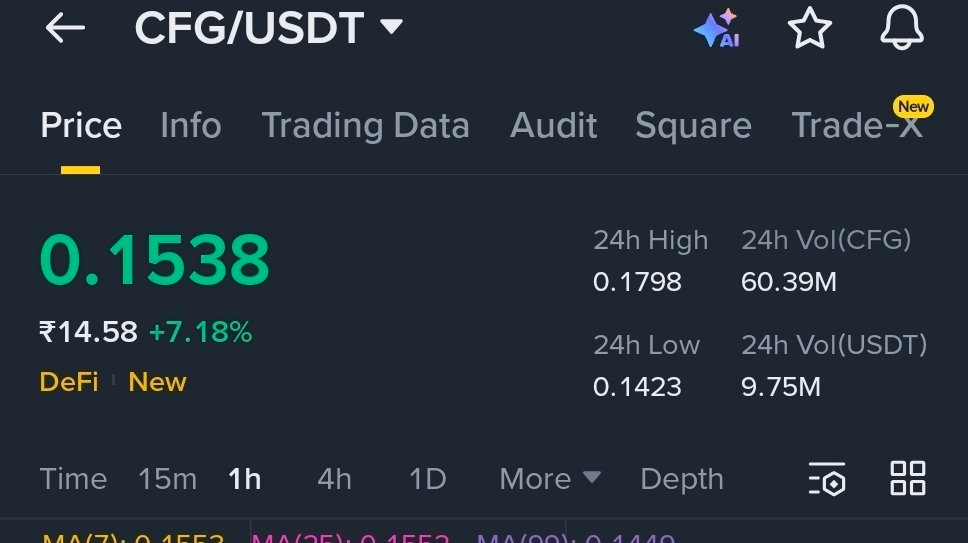Select the 1D chart interval

(x=427, y=479)
